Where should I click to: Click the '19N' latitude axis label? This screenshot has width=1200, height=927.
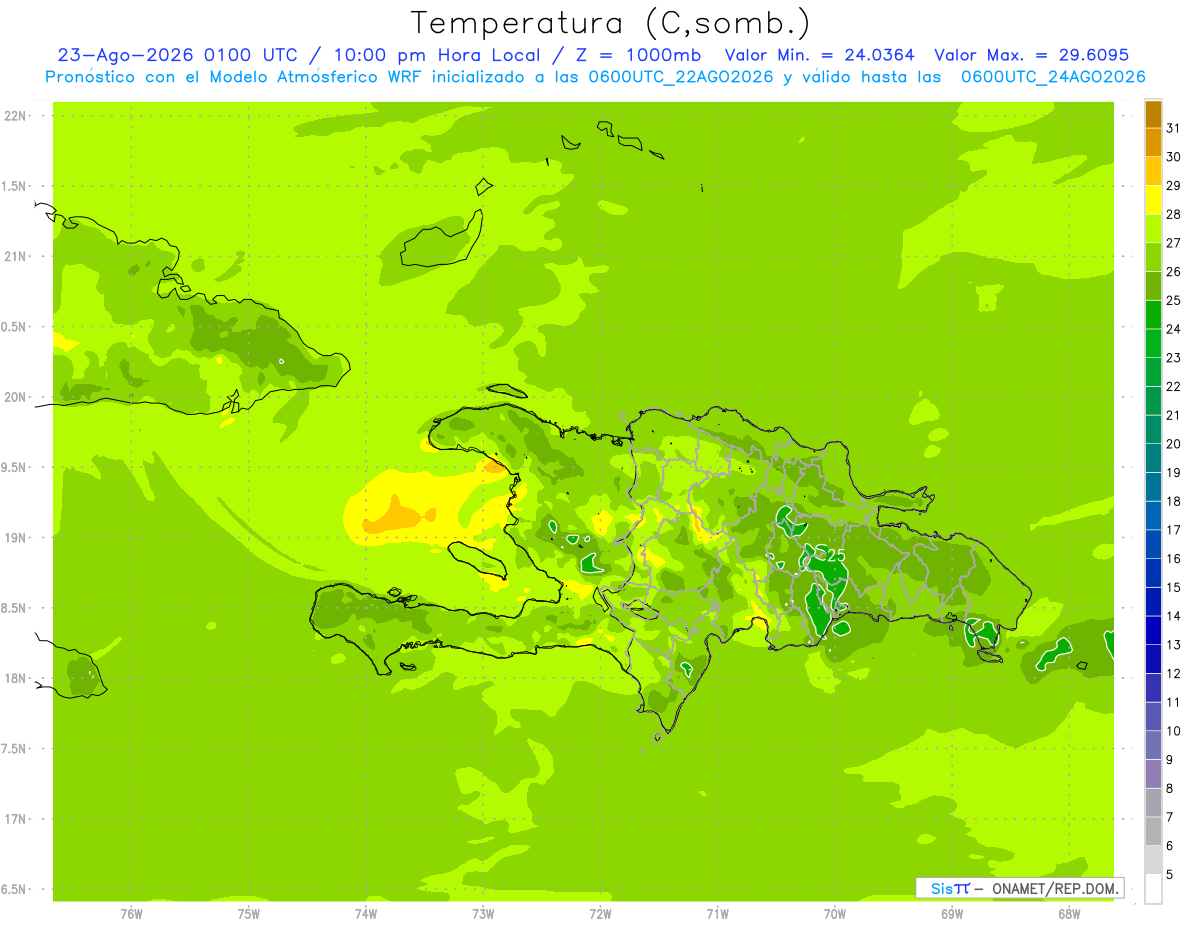(16, 538)
